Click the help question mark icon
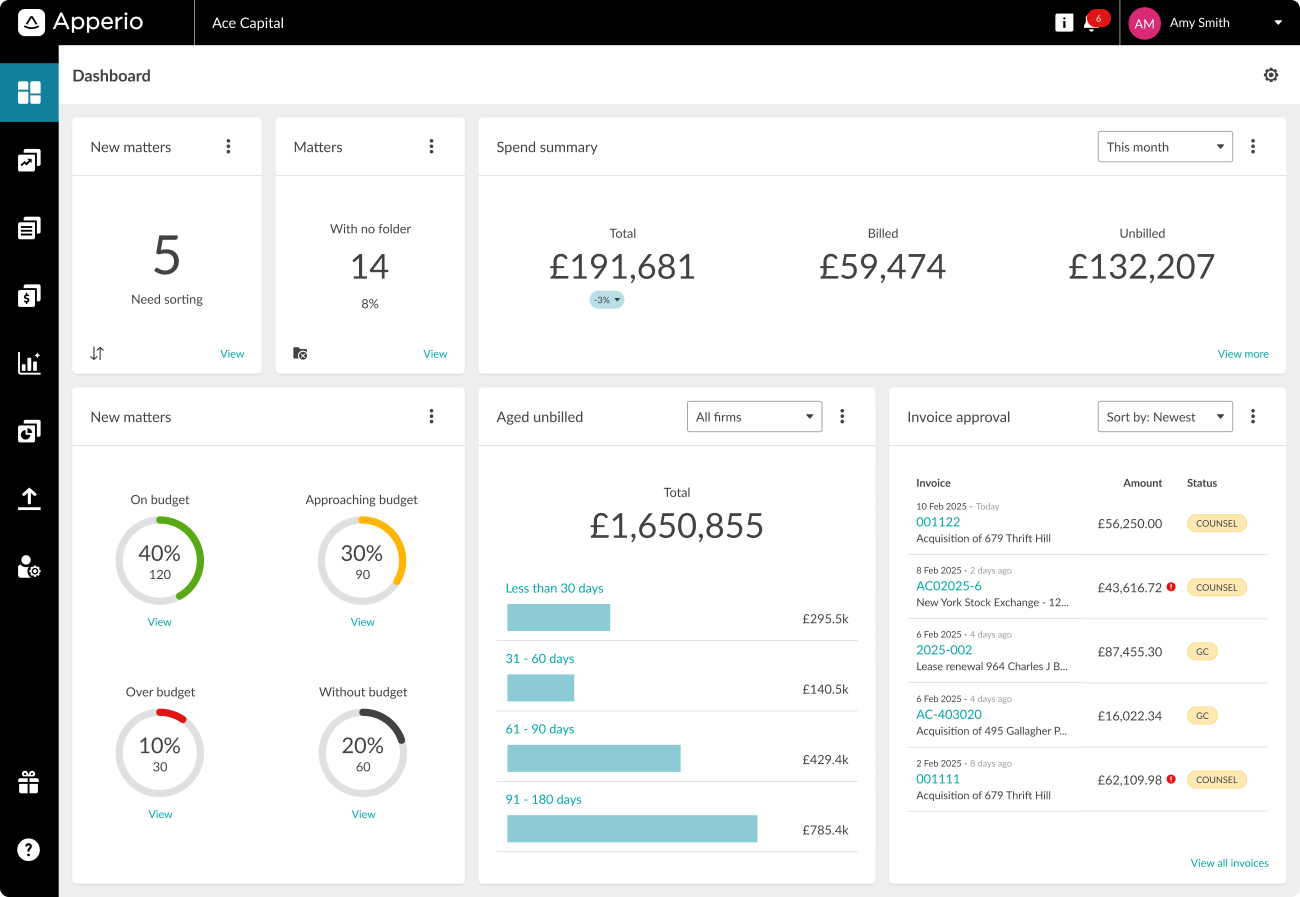 coord(29,850)
